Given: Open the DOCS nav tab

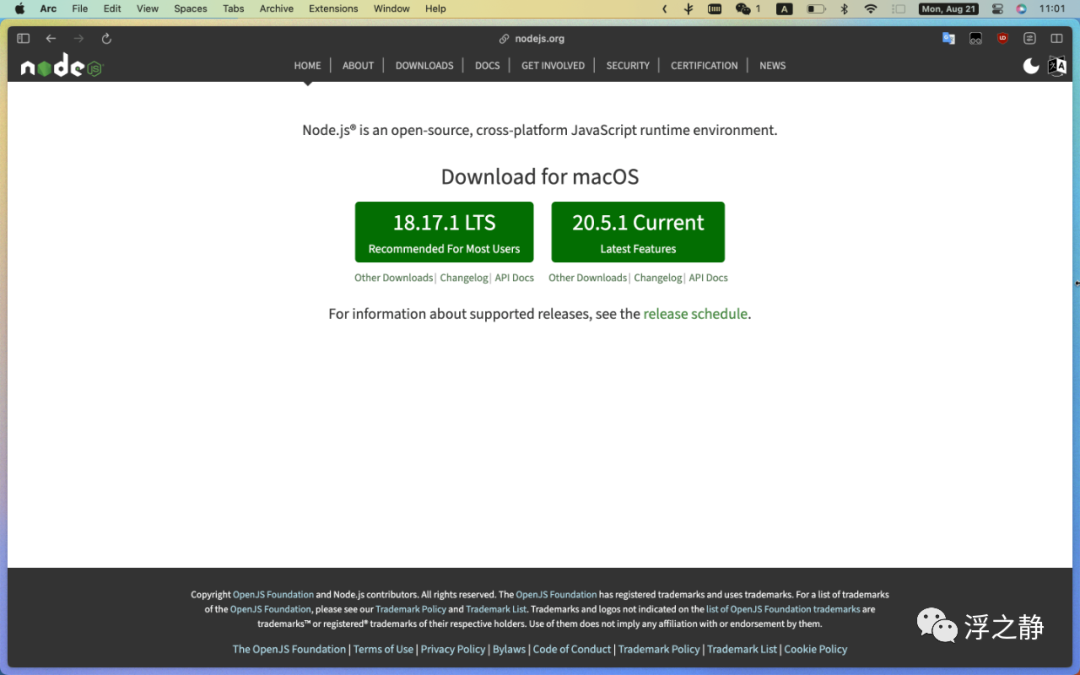Looking at the screenshot, I should 487,65.
